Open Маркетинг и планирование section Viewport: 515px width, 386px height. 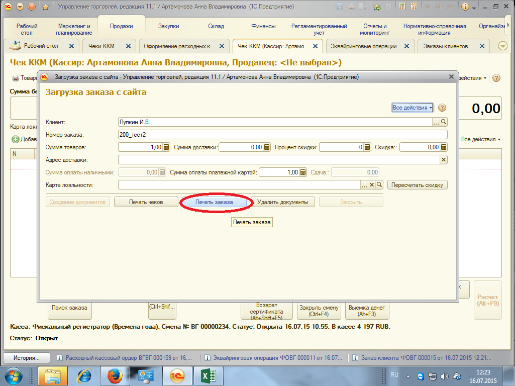tap(74, 29)
